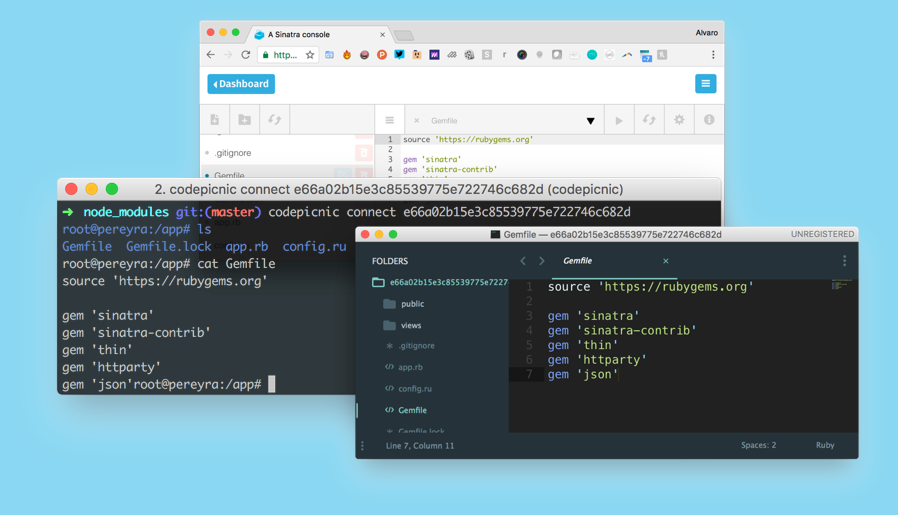This screenshot has height=515, width=898.
Task: Expand the open-files dropdown triangle
Action: point(590,121)
